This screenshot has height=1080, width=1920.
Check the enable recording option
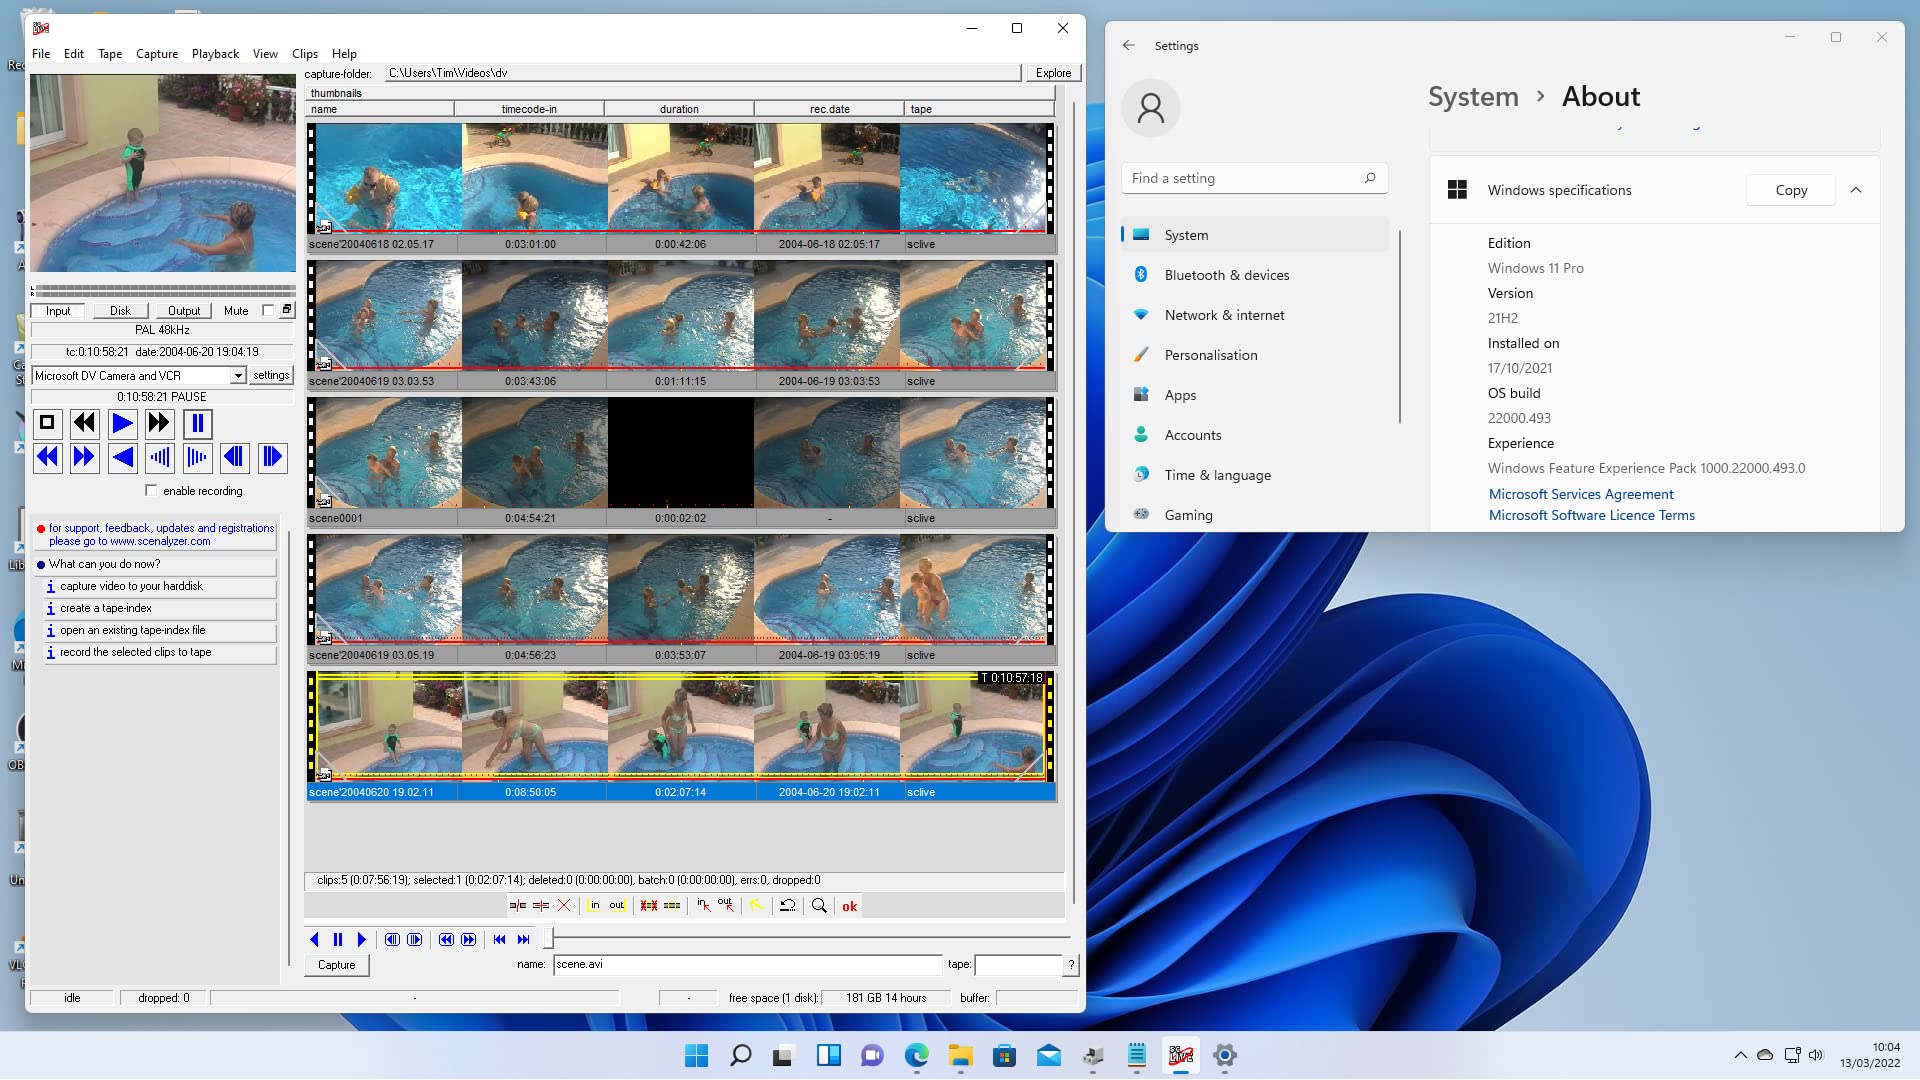(x=151, y=490)
